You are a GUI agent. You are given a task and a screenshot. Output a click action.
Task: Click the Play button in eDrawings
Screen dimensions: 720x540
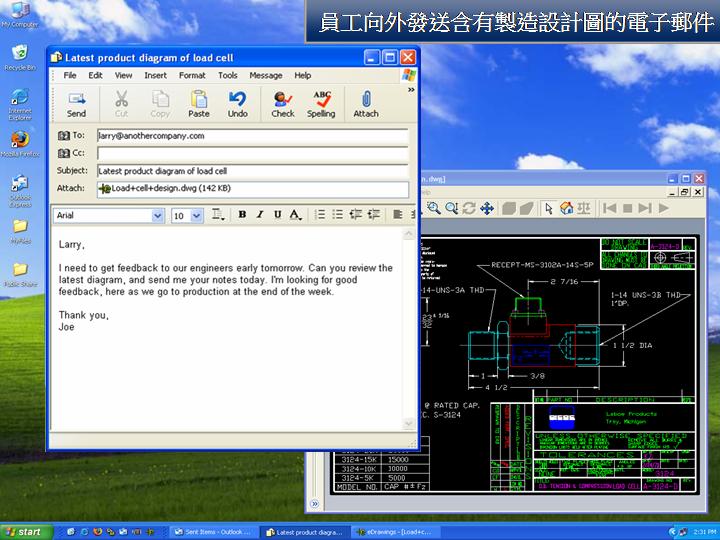(x=663, y=208)
